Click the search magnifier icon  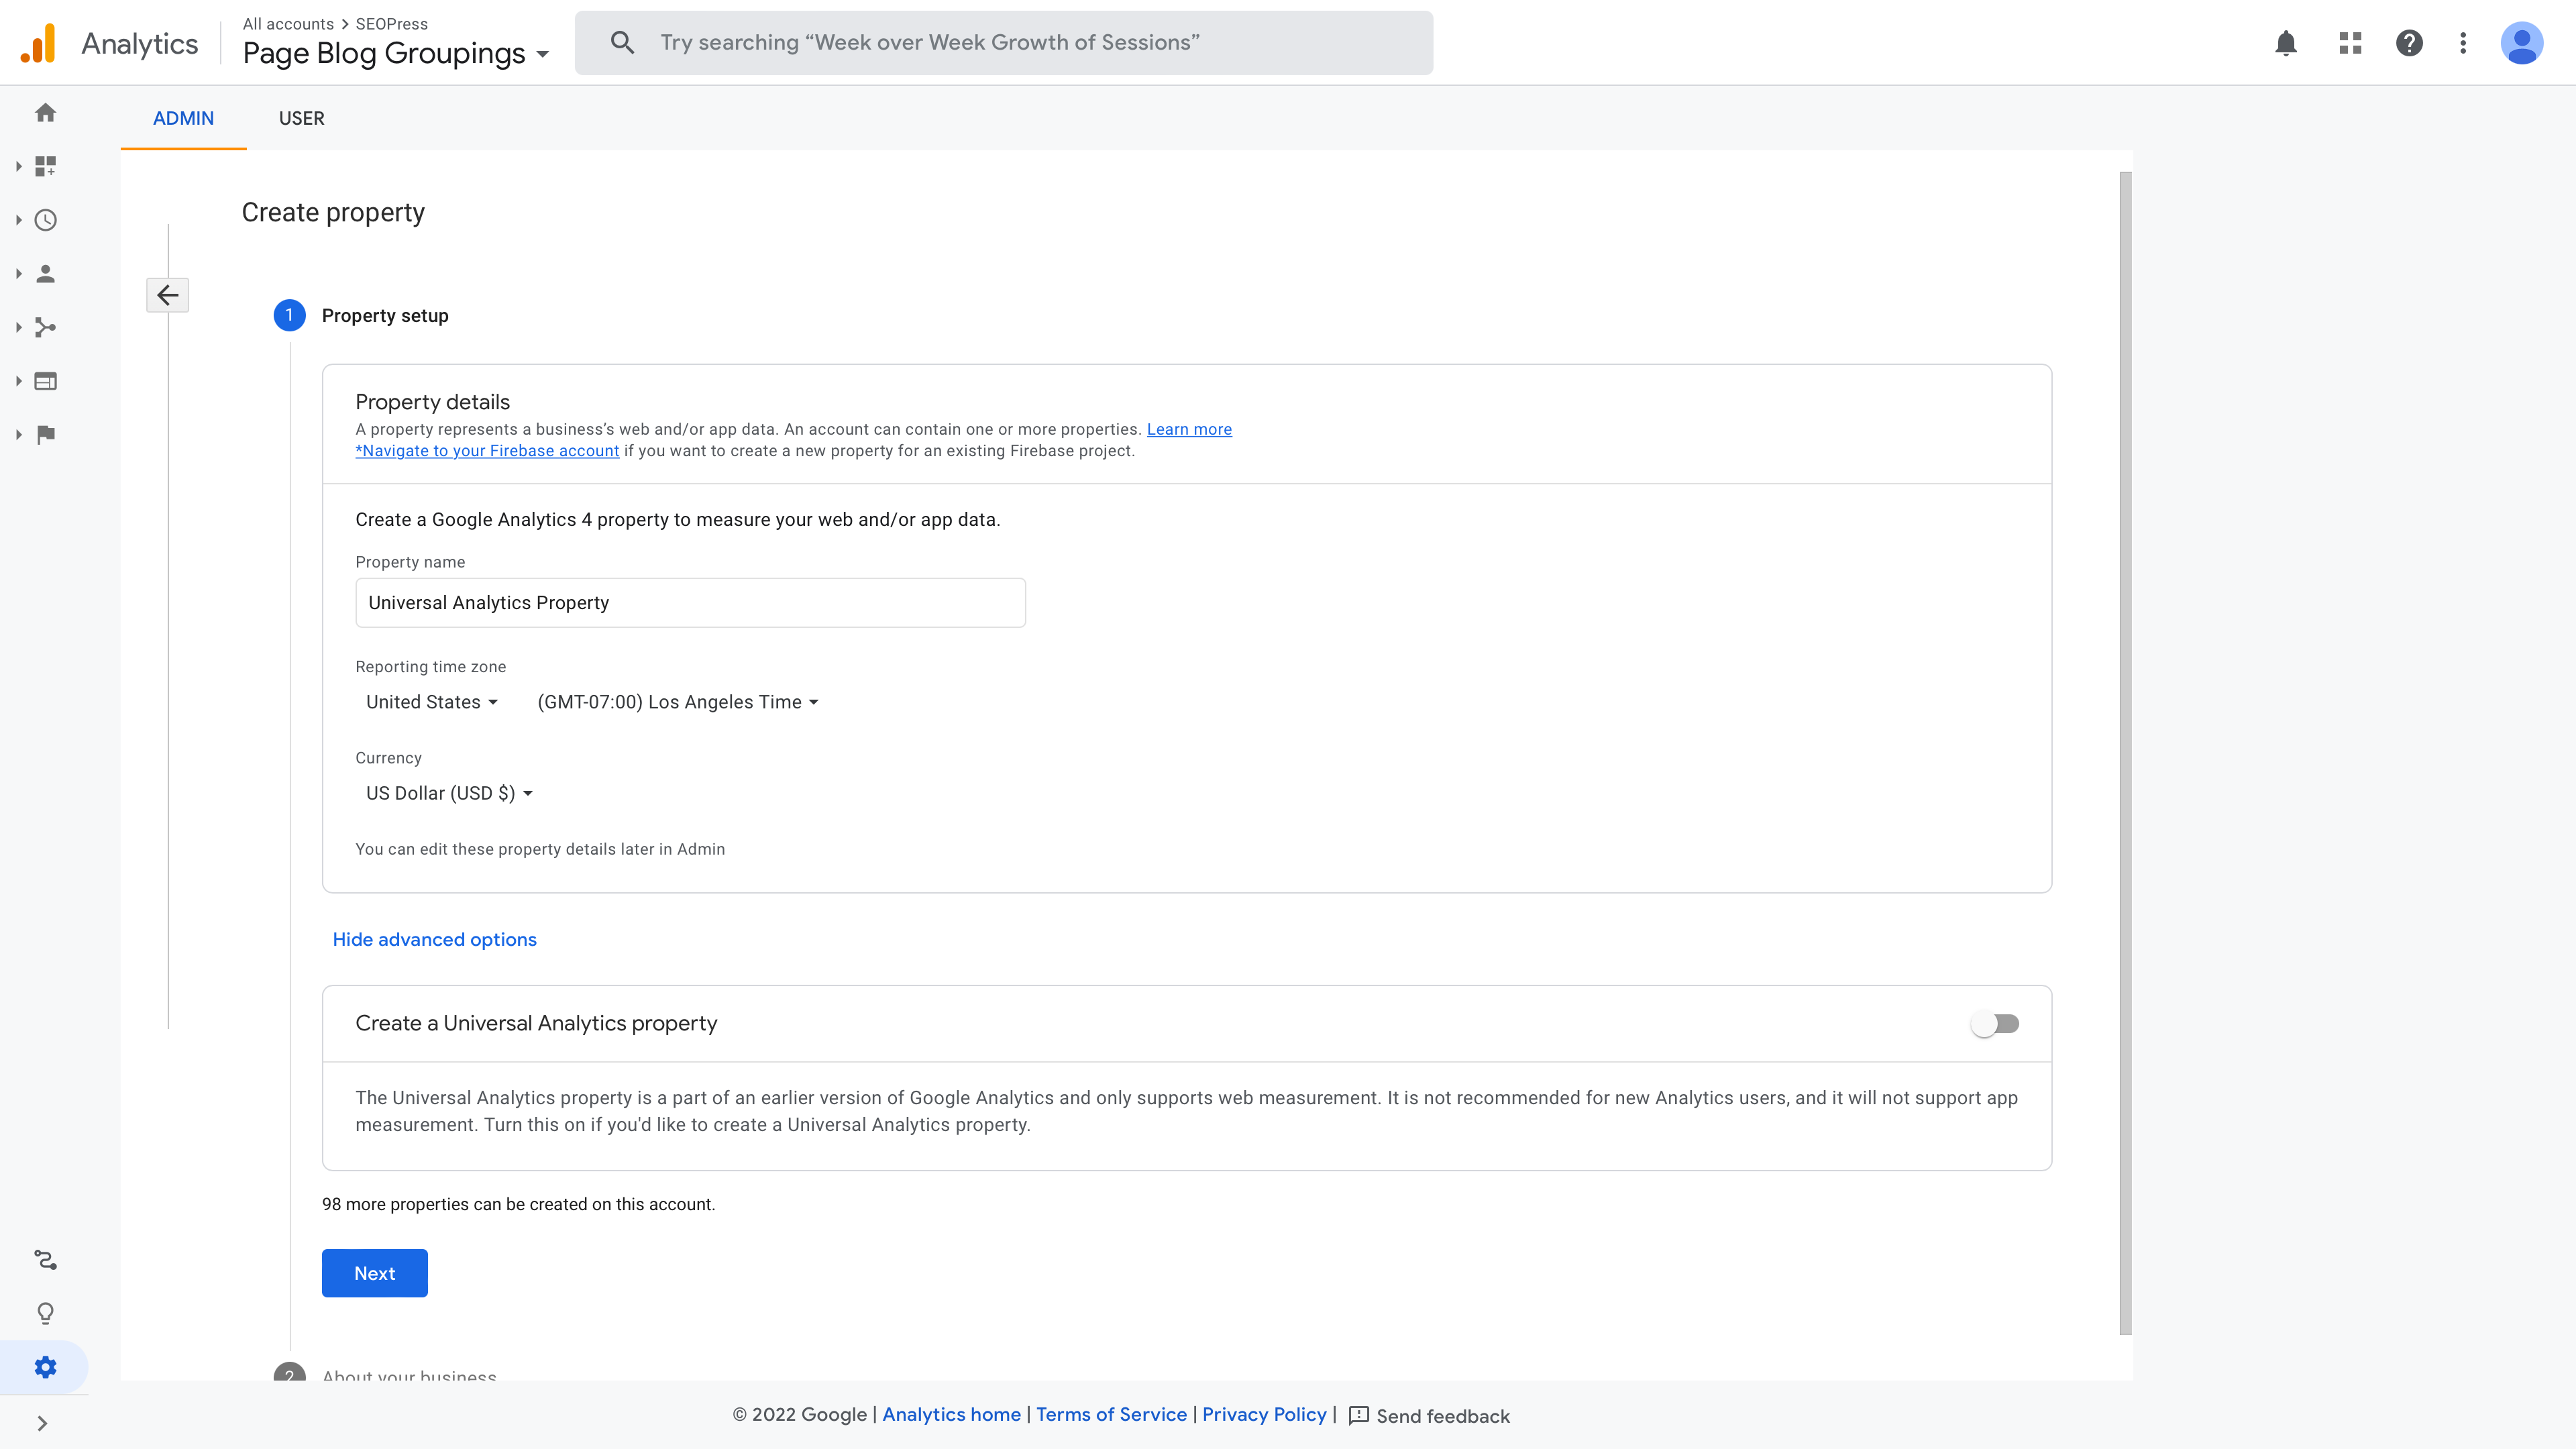pyautogui.click(x=622, y=43)
